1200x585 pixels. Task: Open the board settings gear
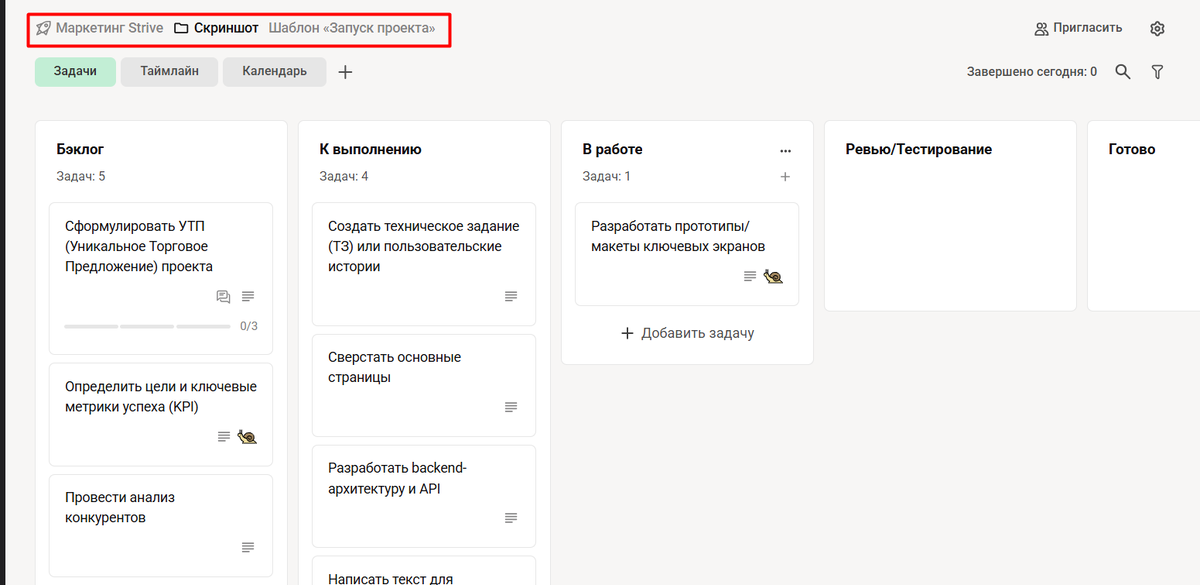click(1157, 28)
